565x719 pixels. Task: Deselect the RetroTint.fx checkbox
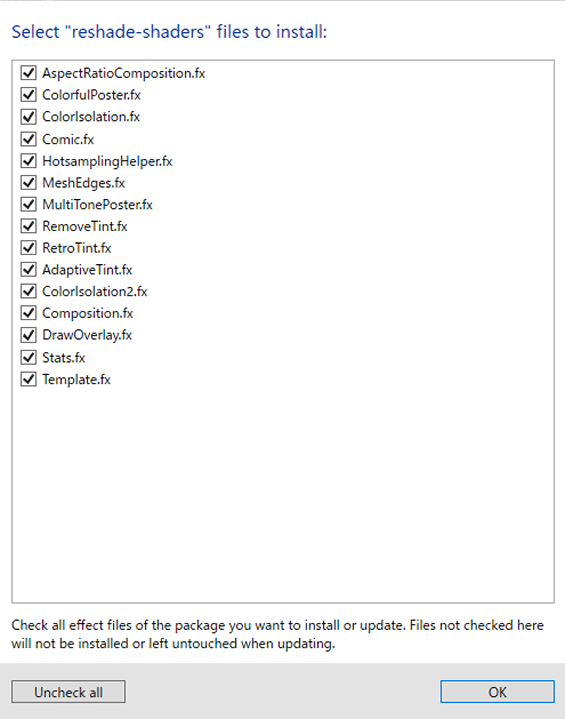(28, 248)
